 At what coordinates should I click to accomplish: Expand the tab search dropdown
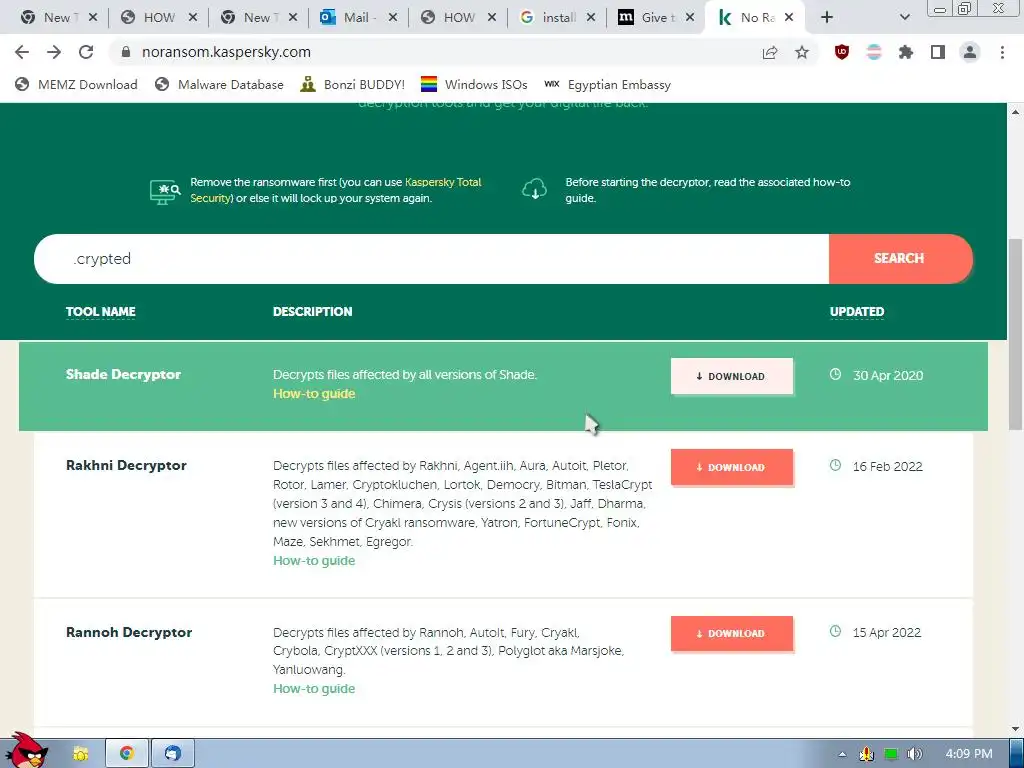(904, 18)
